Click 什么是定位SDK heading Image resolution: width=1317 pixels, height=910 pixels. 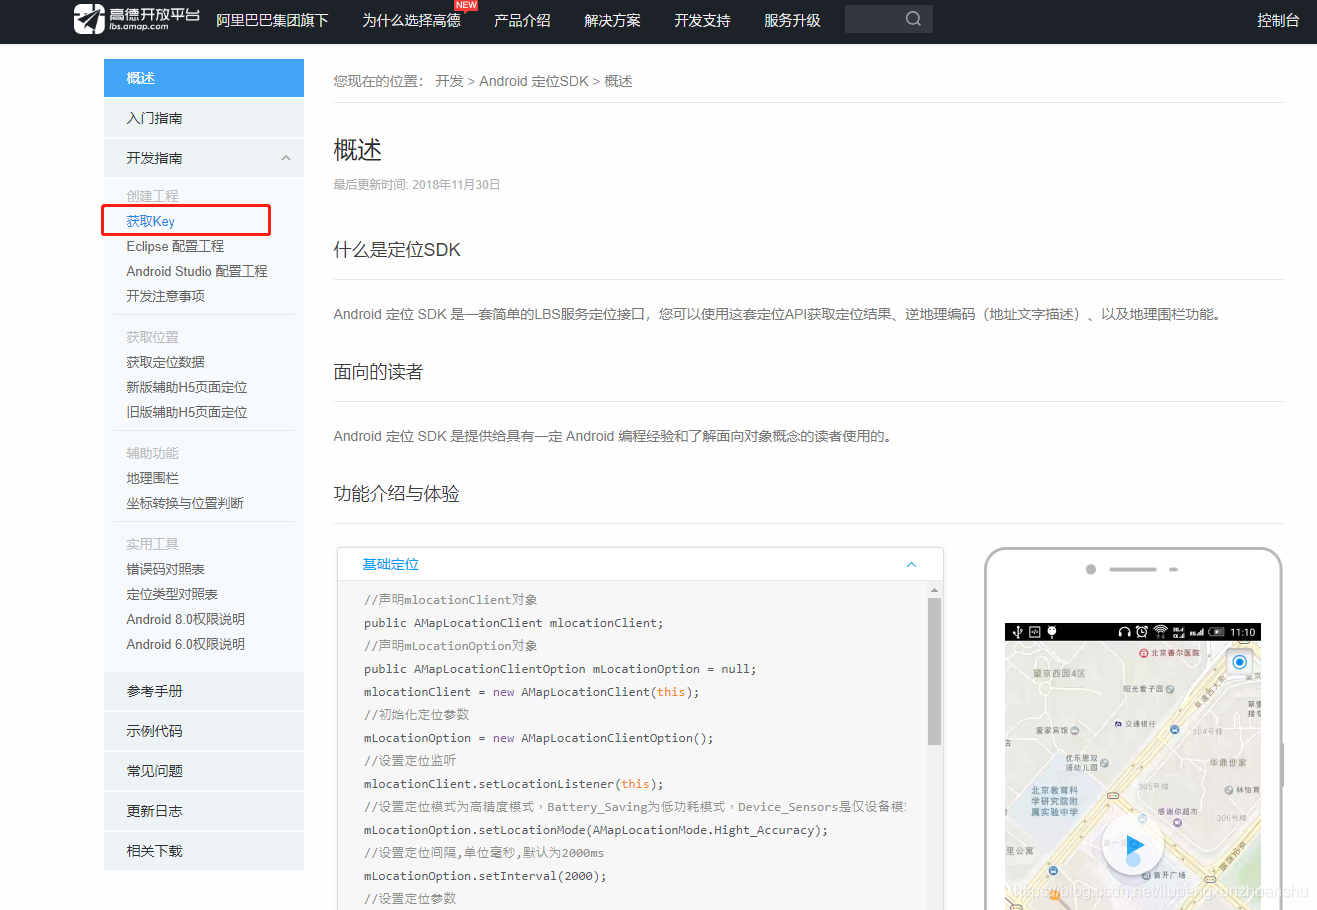pyautogui.click(x=397, y=250)
